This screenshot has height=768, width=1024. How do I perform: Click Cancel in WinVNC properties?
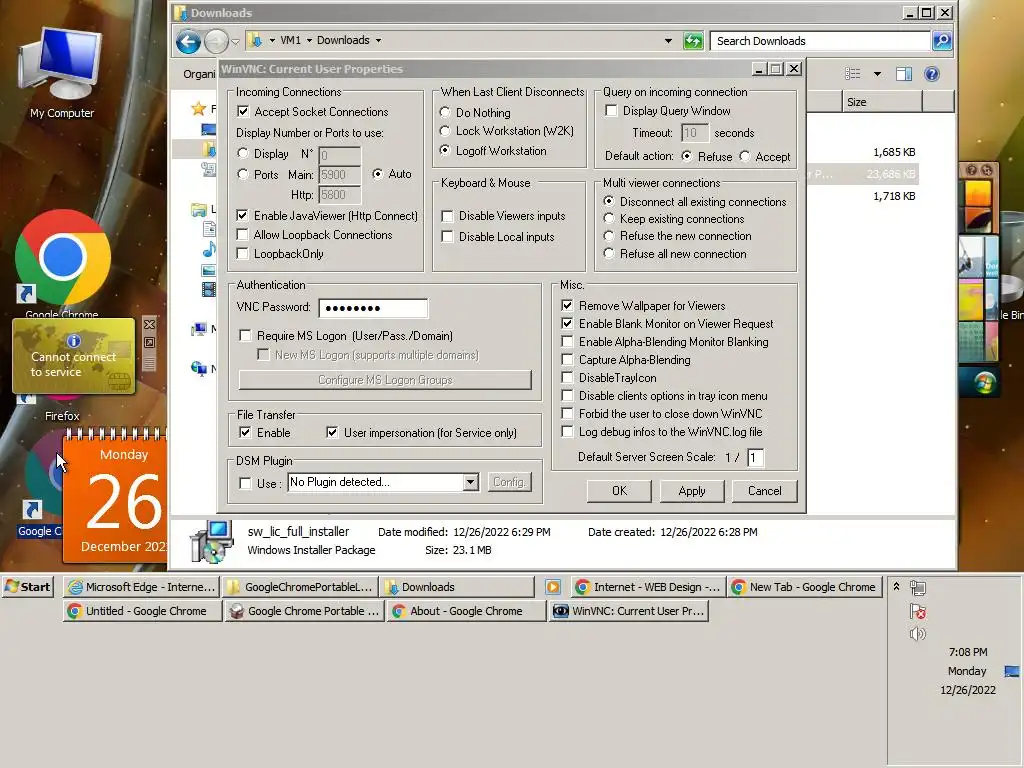point(764,490)
